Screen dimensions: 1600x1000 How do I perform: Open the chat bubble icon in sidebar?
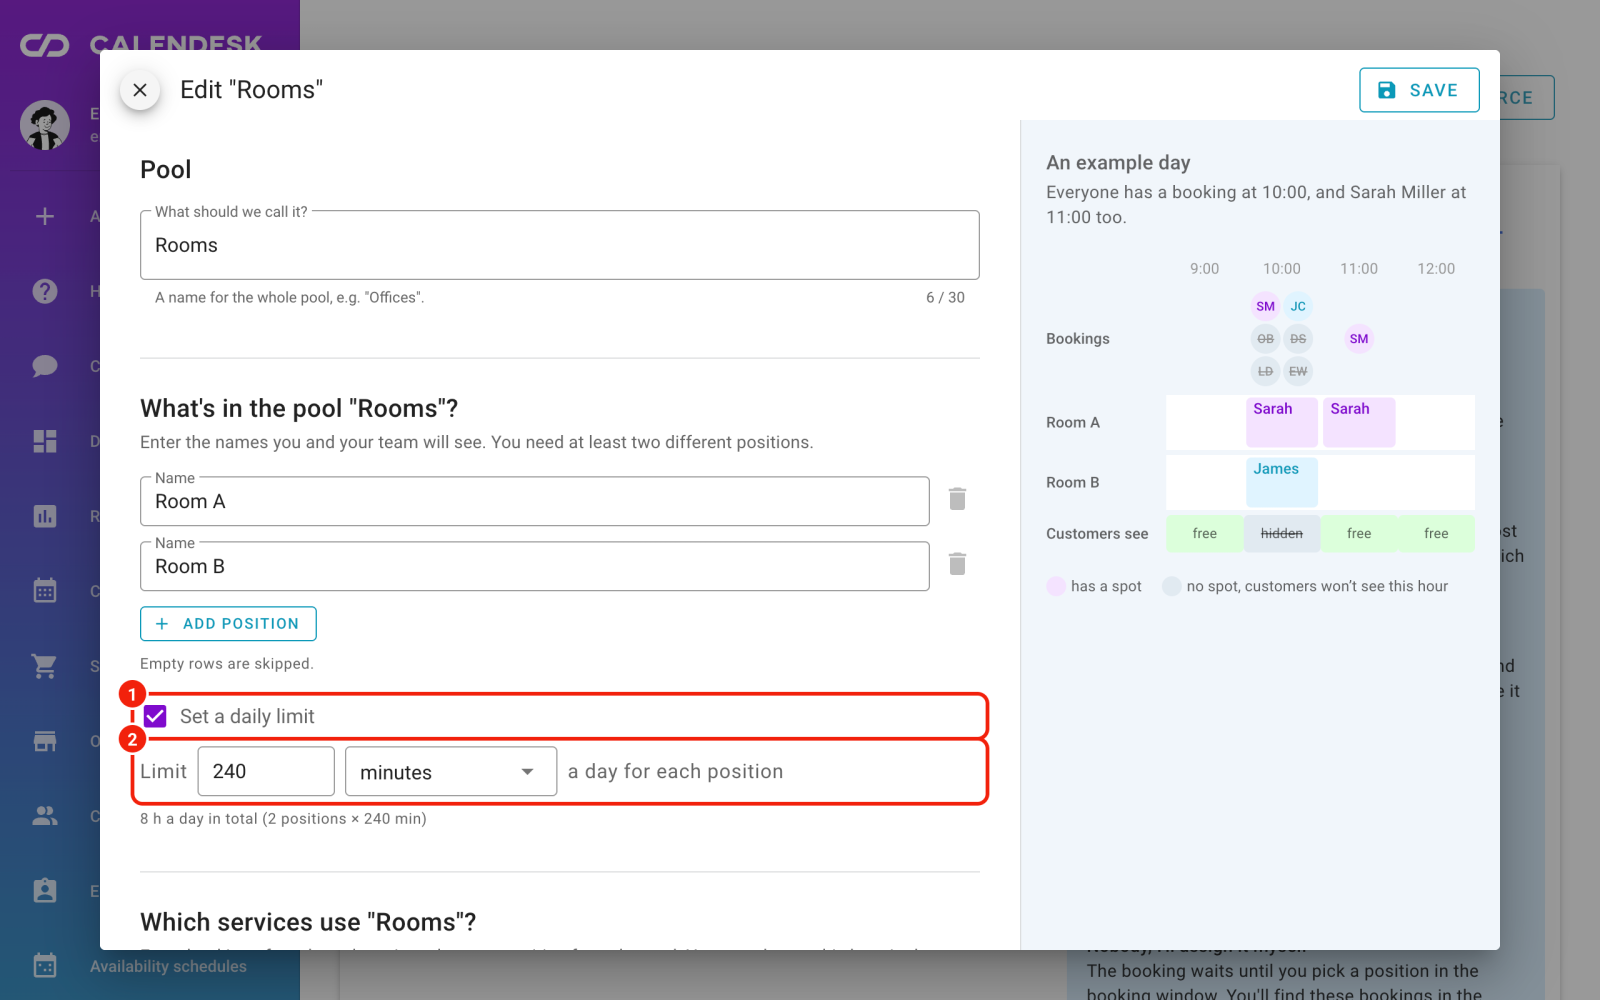coord(45,366)
